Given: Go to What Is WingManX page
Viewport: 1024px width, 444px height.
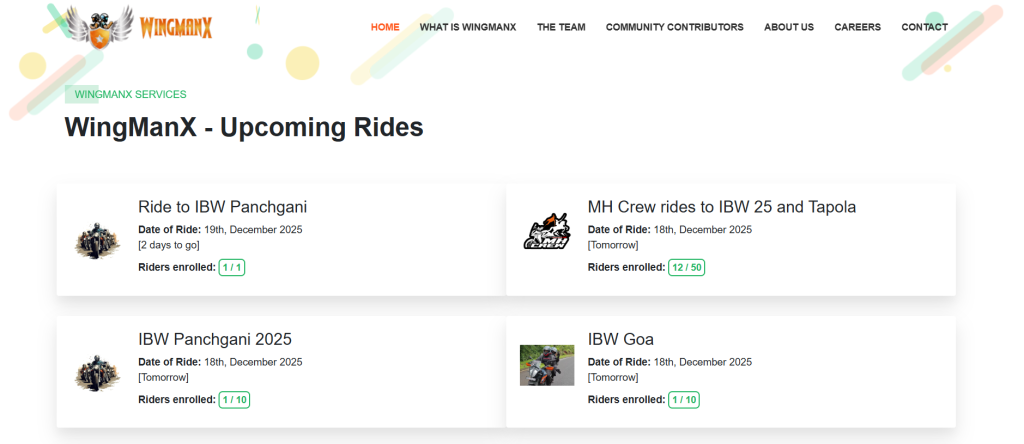Looking at the screenshot, I should (467, 27).
